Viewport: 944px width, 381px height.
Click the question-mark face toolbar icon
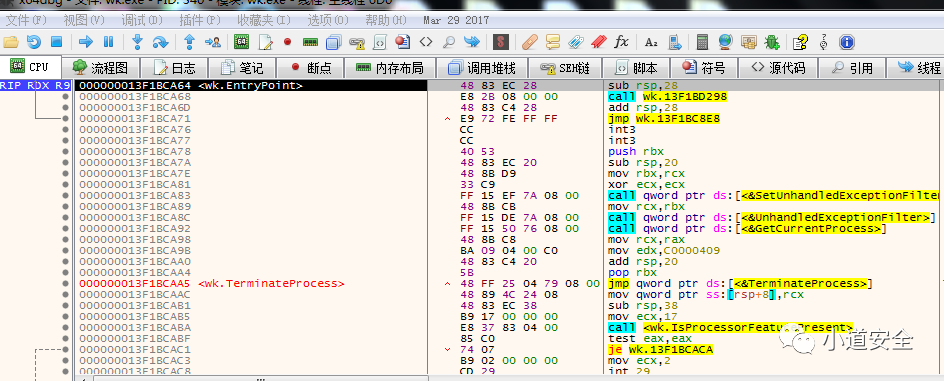coord(824,42)
